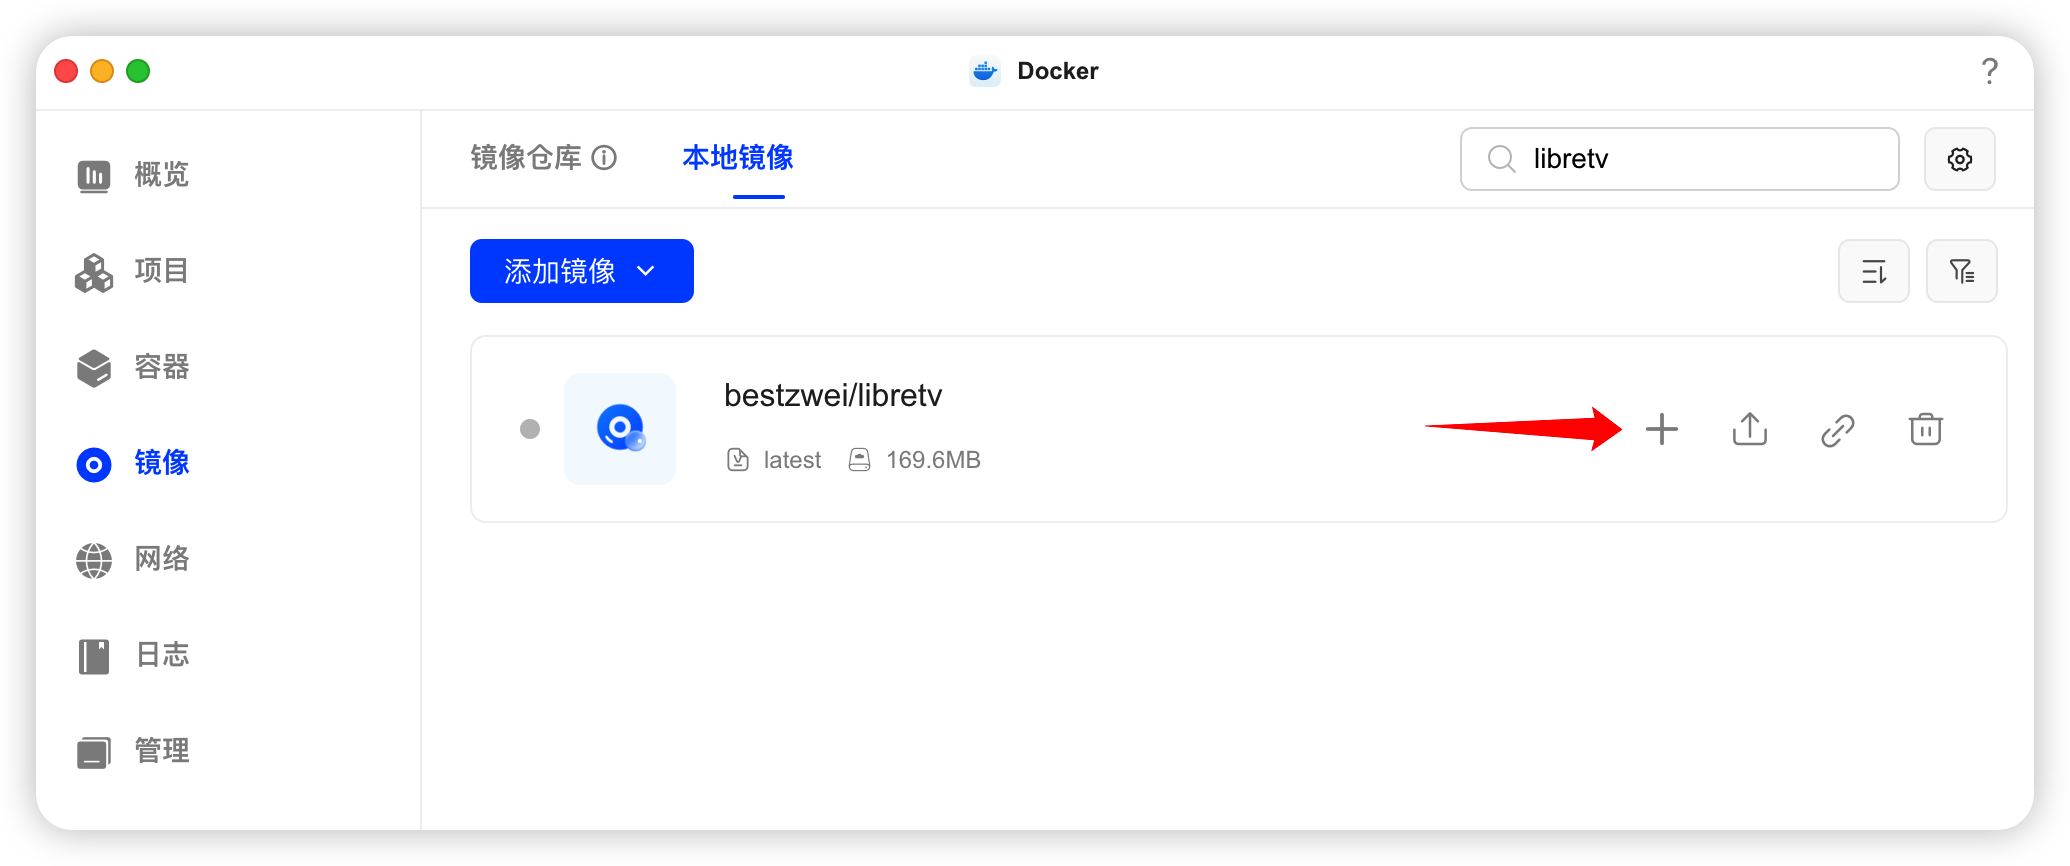The image size is (2070, 866).
Task: Open Docker settings gear icon
Action: [1959, 159]
